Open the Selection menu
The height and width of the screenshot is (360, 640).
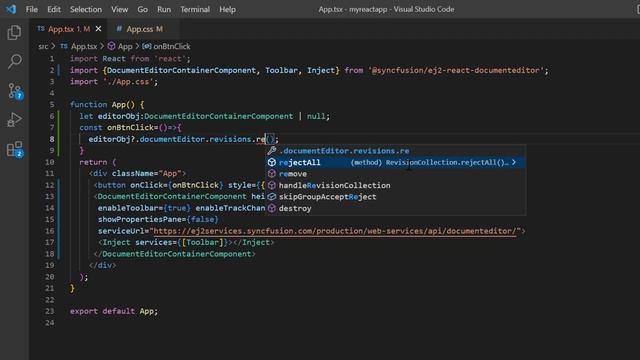tap(86, 9)
